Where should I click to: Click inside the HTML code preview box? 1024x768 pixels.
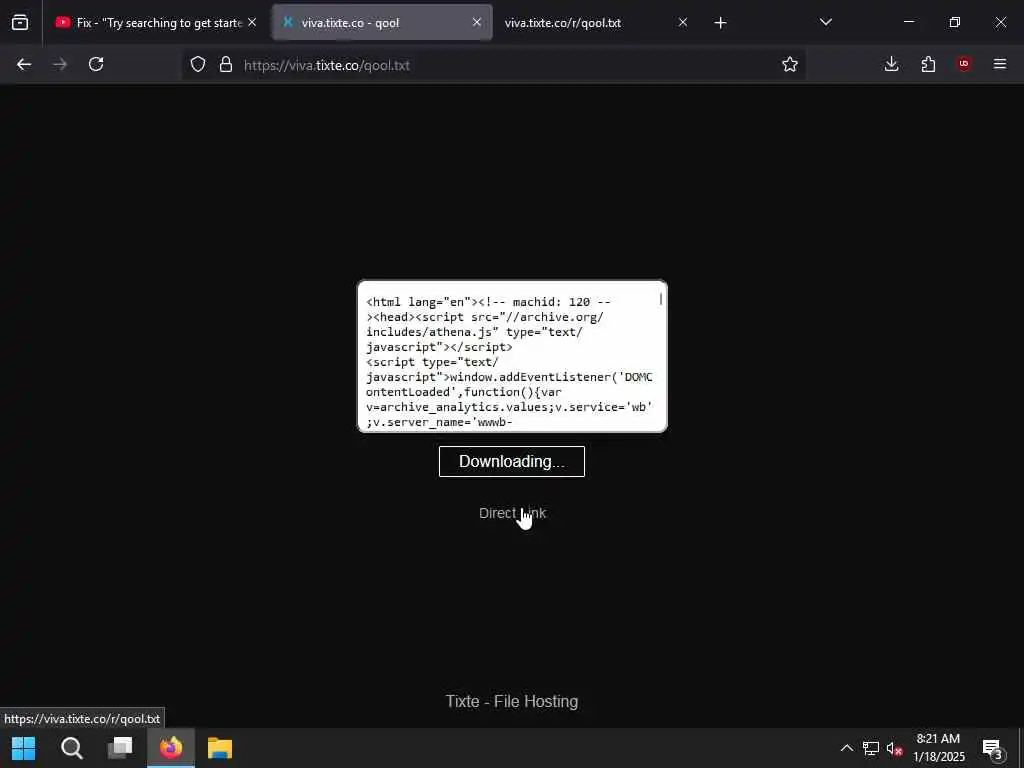coord(512,357)
